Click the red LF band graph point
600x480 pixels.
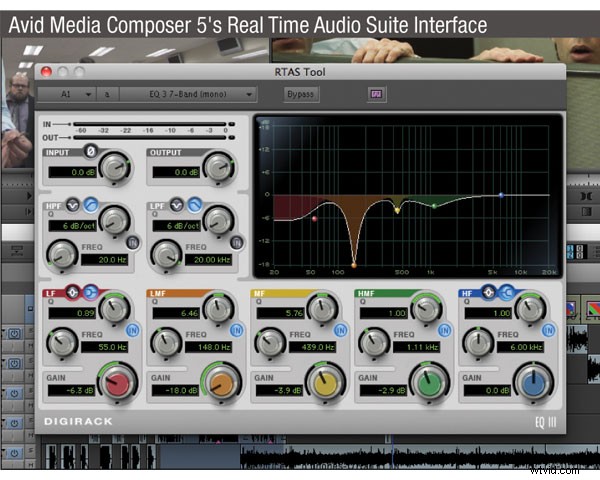tap(315, 219)
